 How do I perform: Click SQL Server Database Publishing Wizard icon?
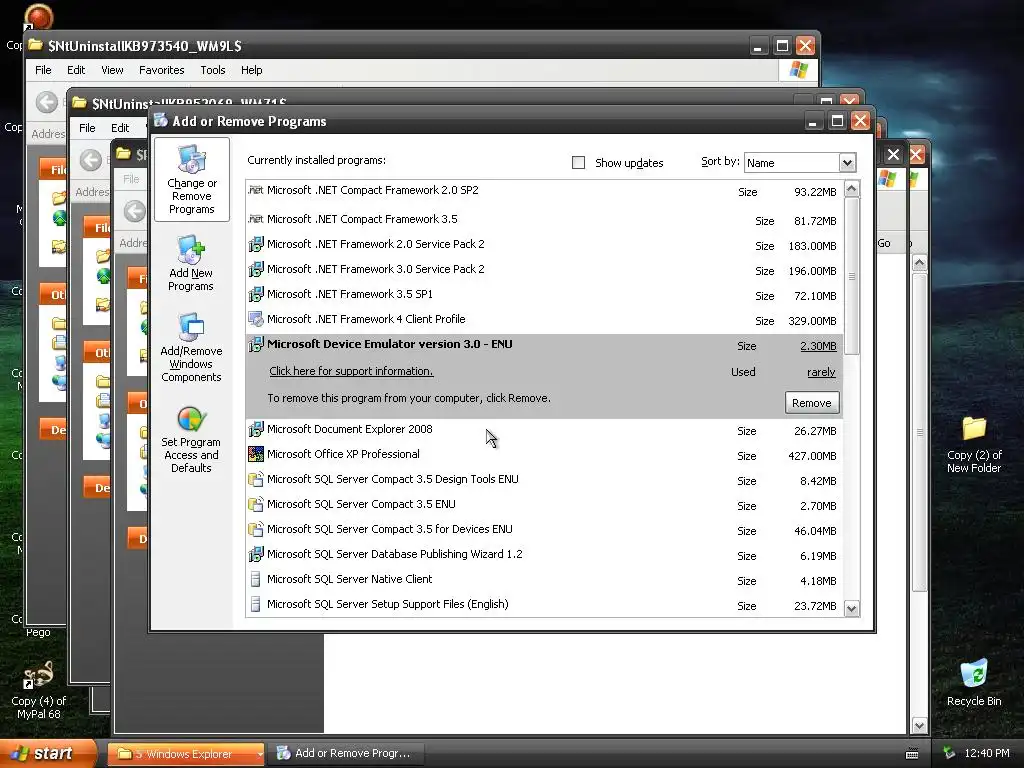click(x=255, y=554)
